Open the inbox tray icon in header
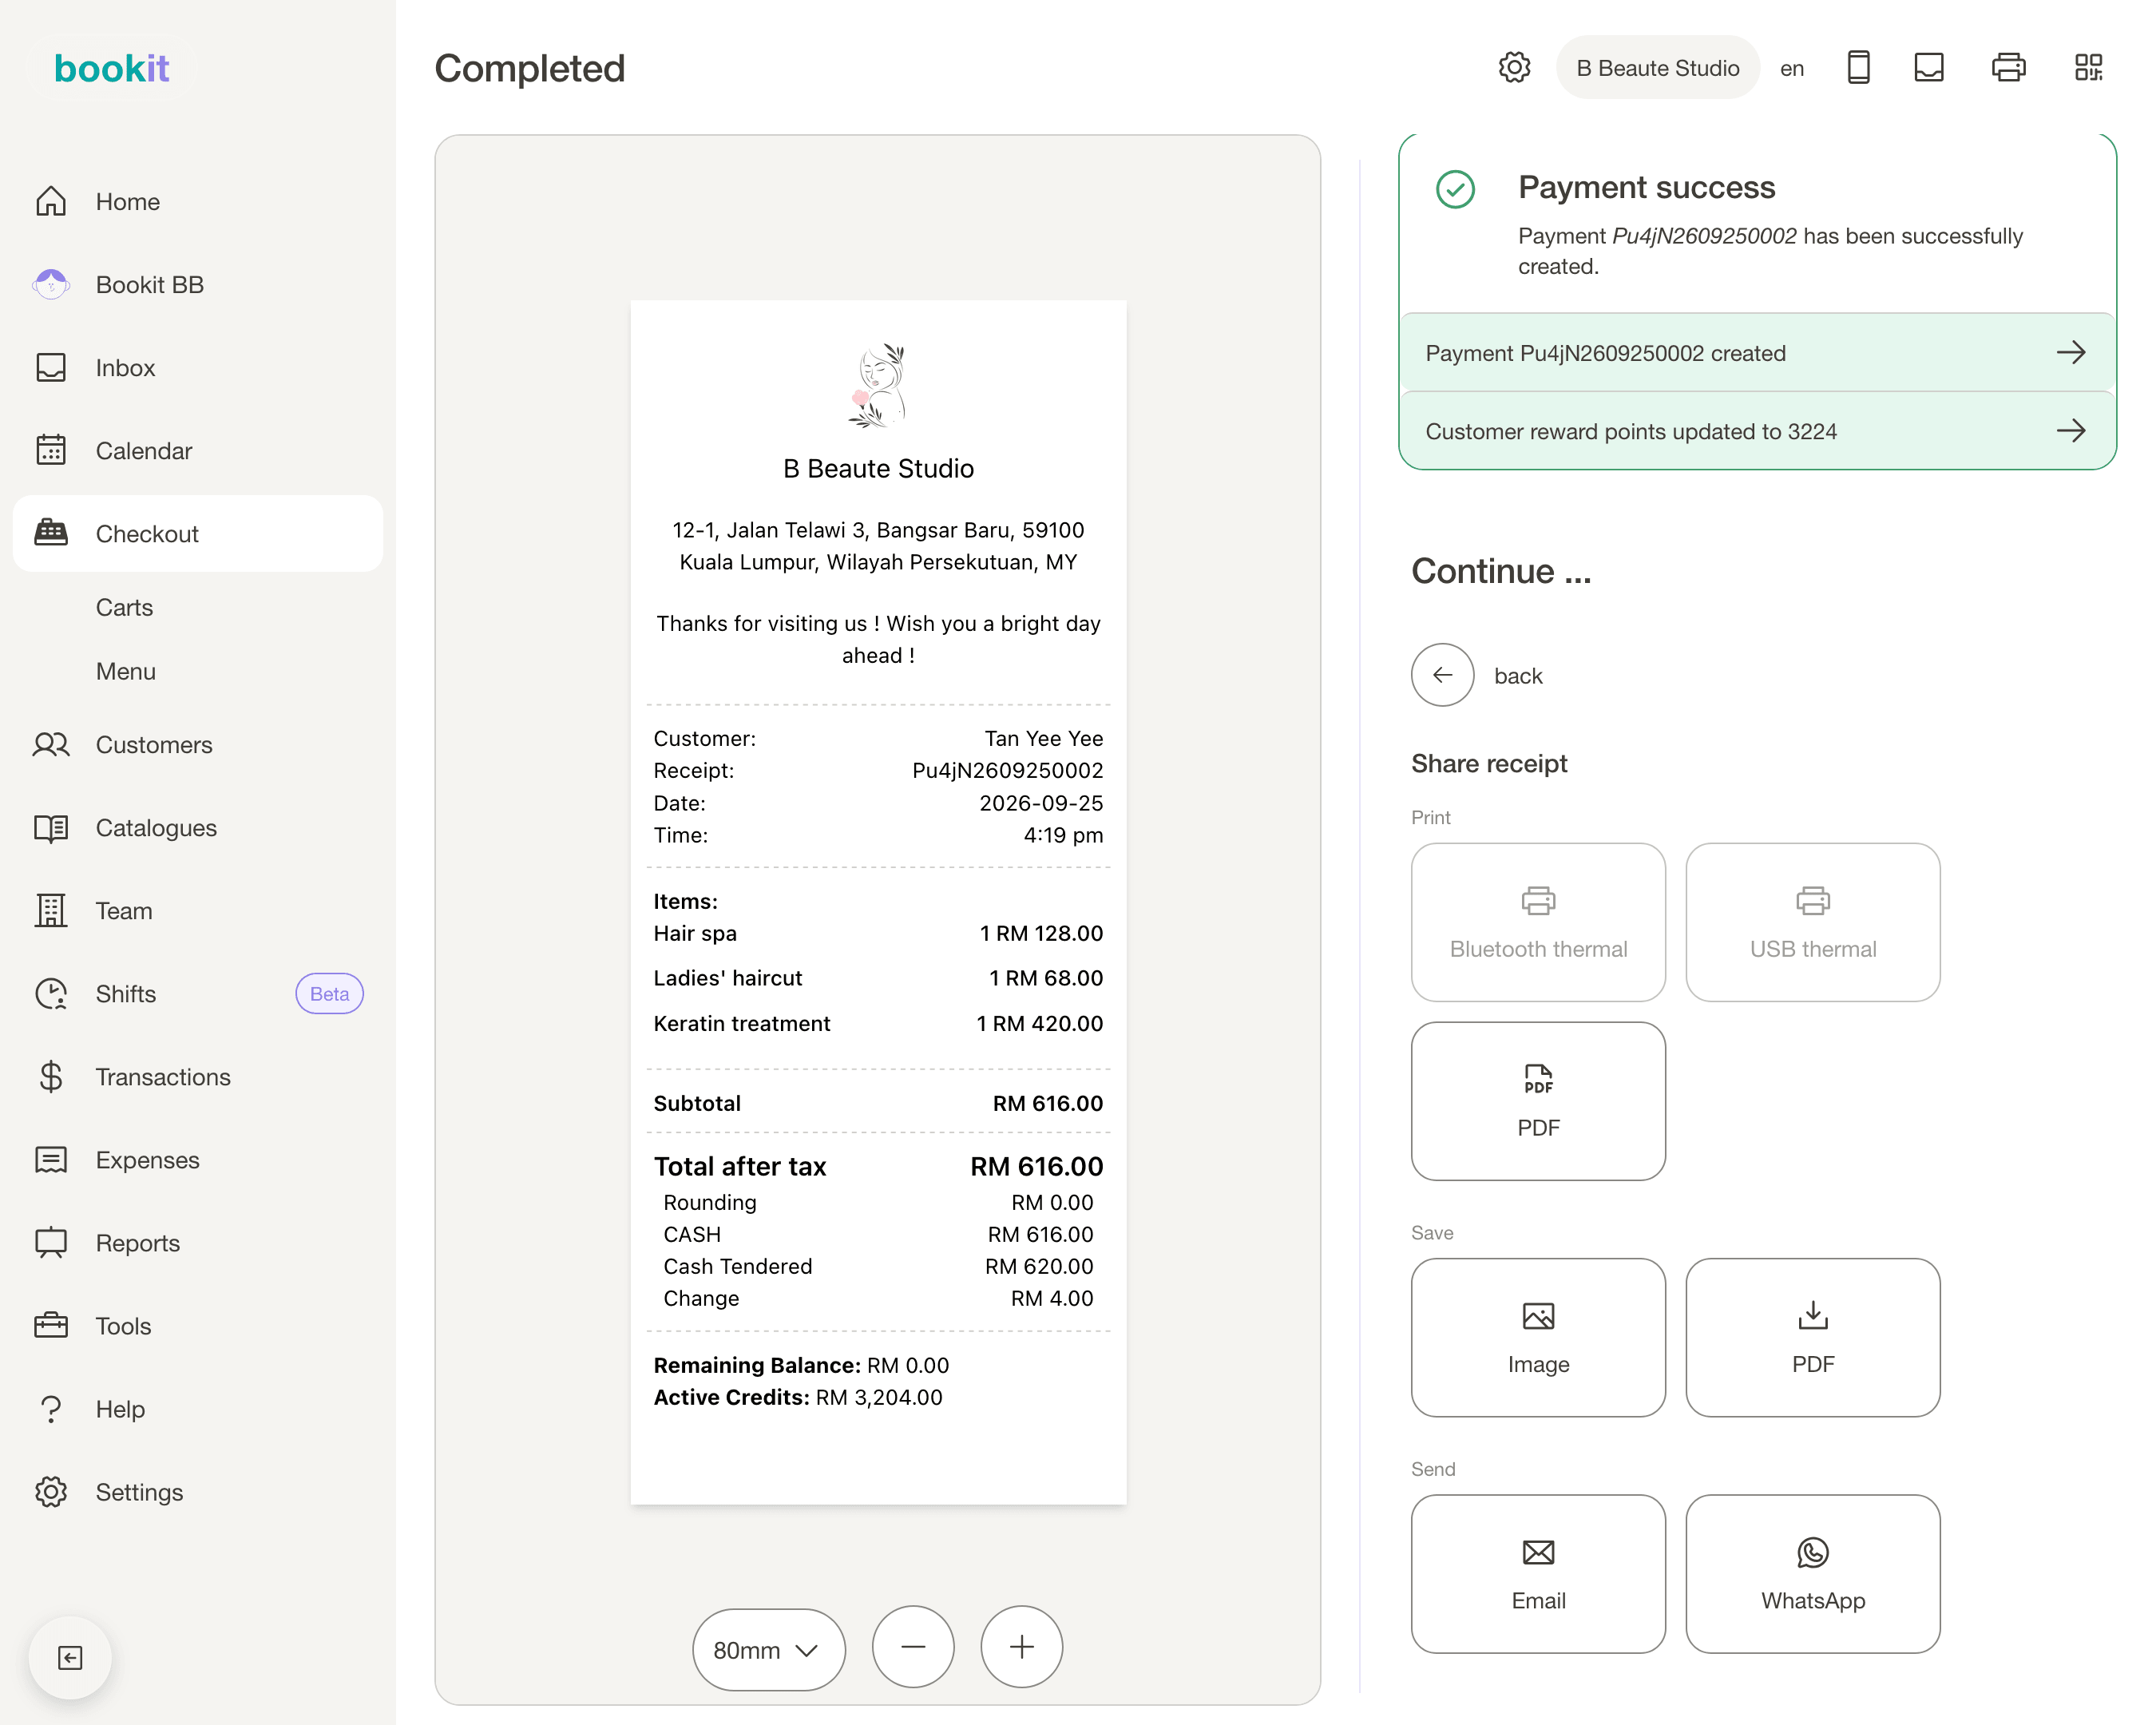 1928,67
